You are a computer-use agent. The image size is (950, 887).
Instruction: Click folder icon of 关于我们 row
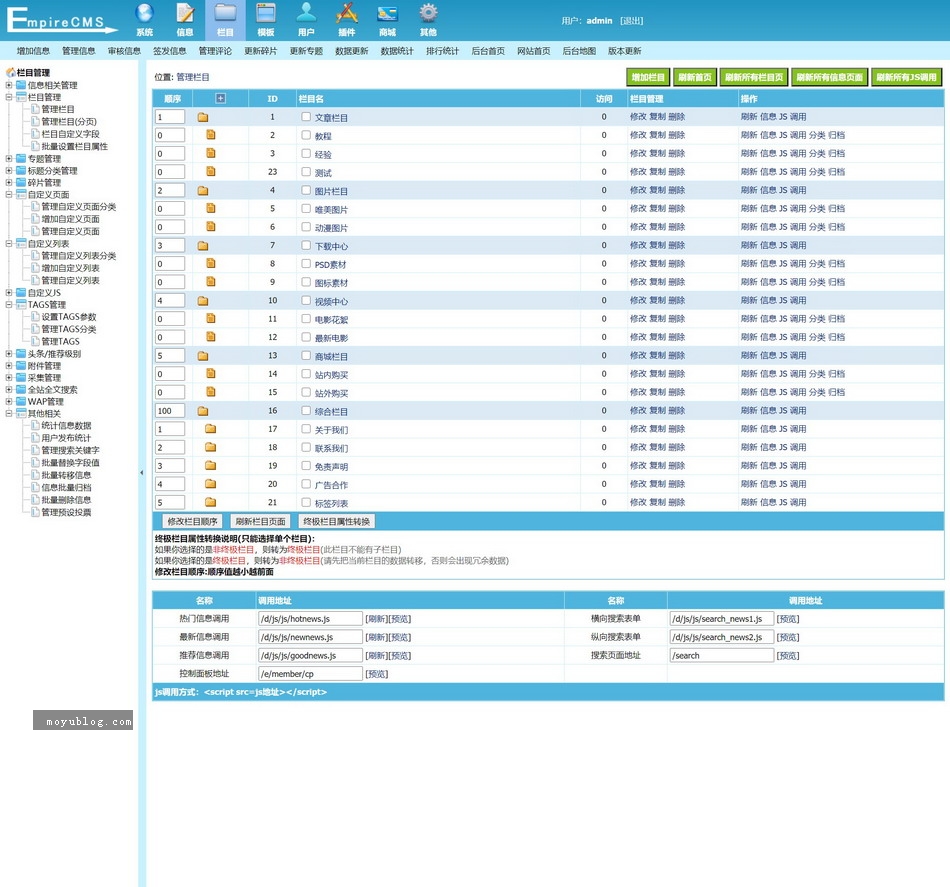[x=210, y=428]
